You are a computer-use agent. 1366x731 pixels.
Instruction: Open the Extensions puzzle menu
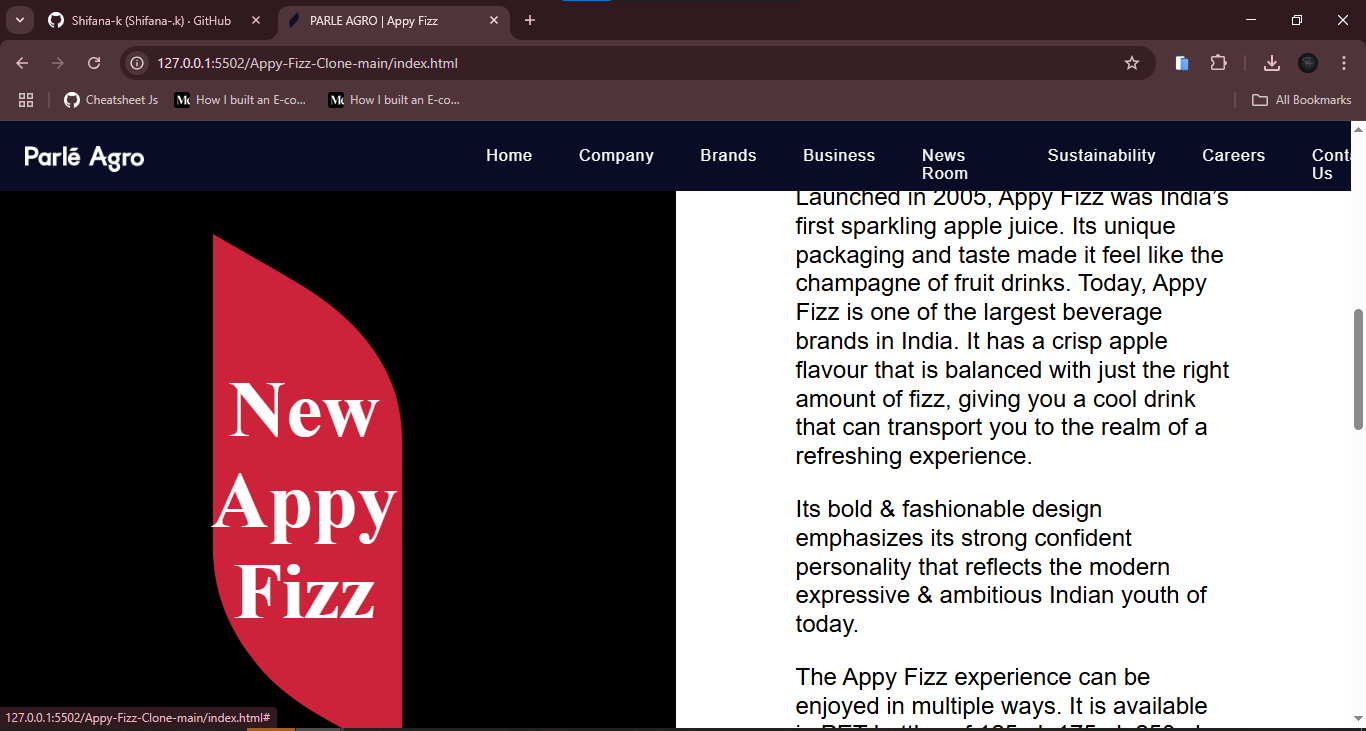coord(1218,63)
